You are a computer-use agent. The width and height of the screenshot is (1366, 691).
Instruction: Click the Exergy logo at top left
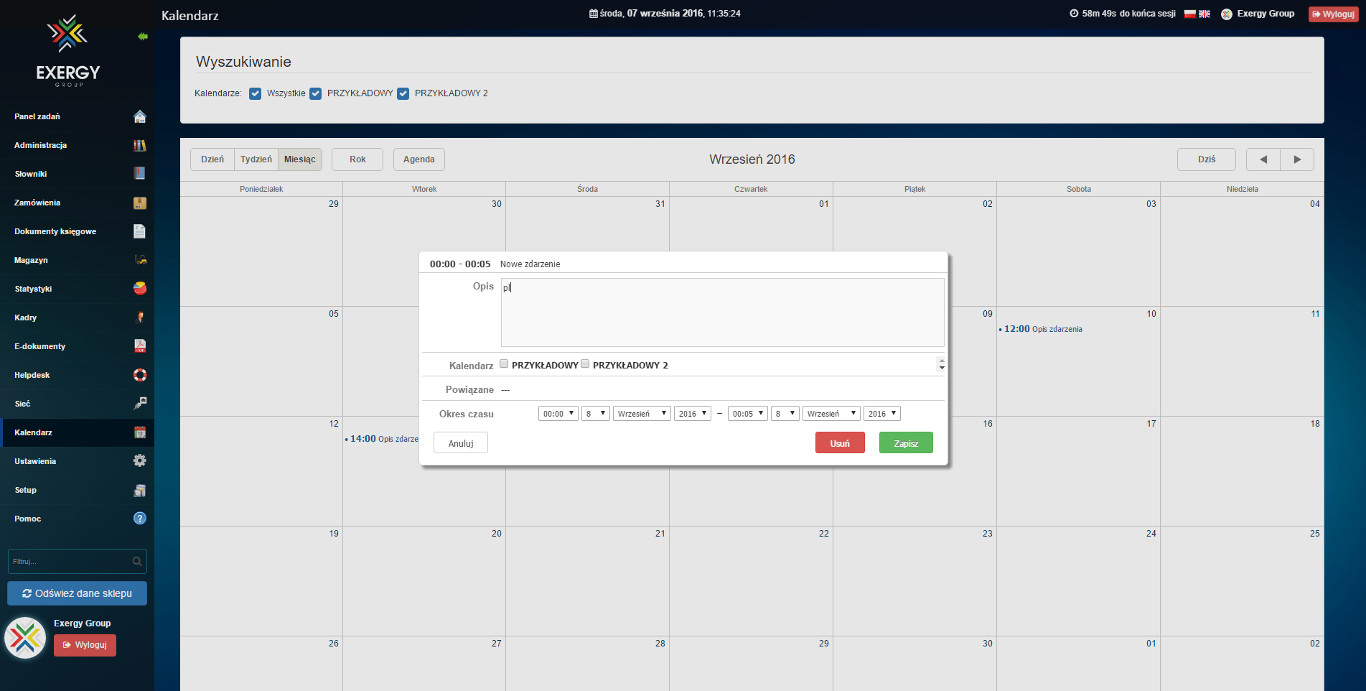point(68,50)
